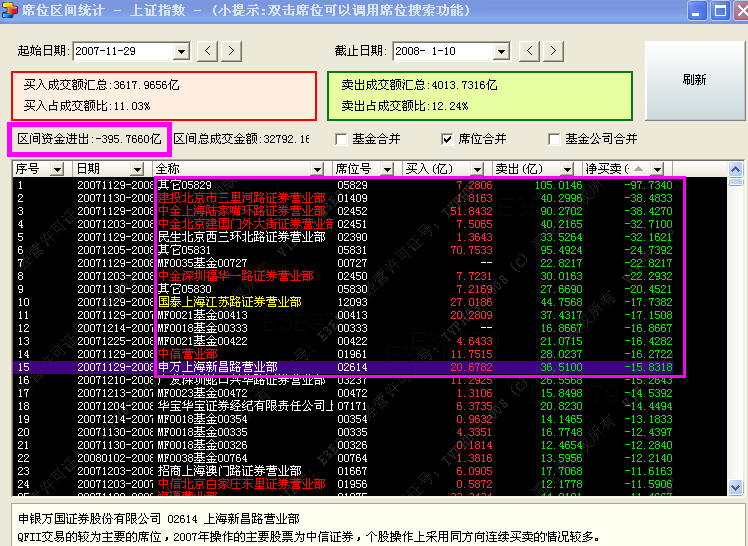Open the 截止日期 date dropdown
748x546 pixels.
pyautogui.click(x=501, y=51)
